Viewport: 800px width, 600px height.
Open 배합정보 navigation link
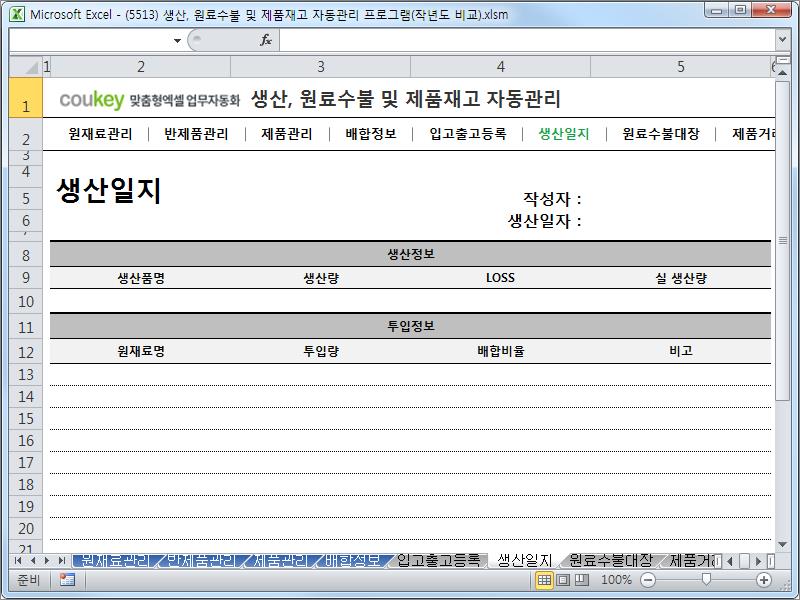point(371,134)
